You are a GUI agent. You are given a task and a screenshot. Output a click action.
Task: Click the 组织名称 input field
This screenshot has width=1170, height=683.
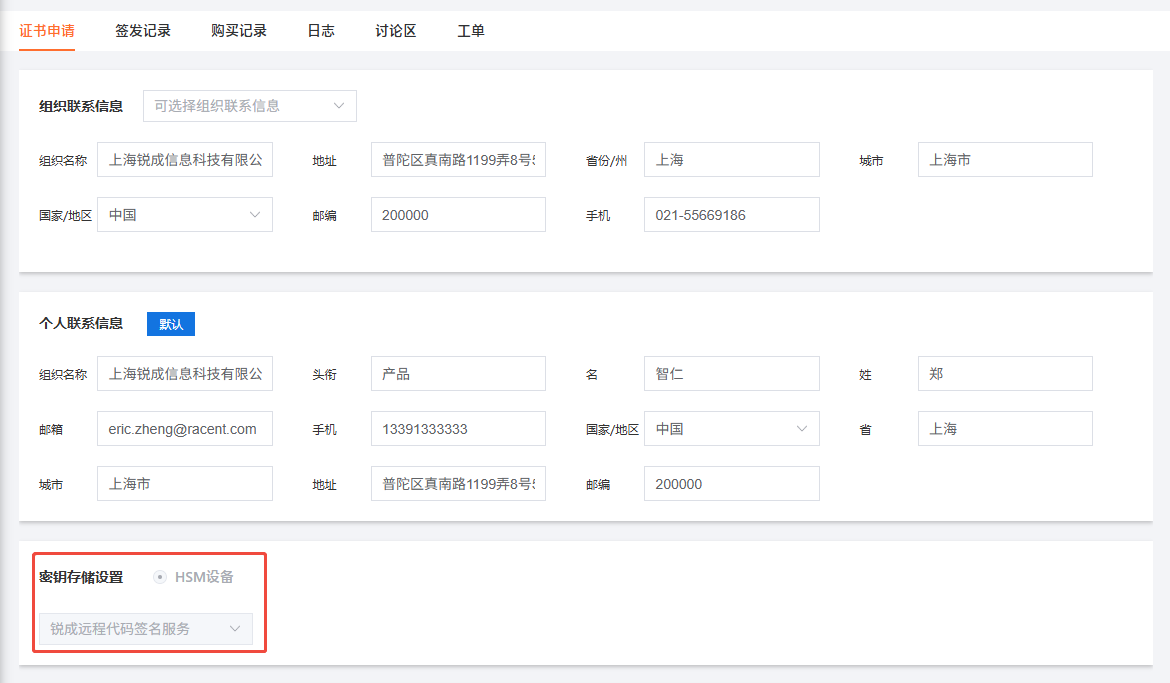click(184, 159)
